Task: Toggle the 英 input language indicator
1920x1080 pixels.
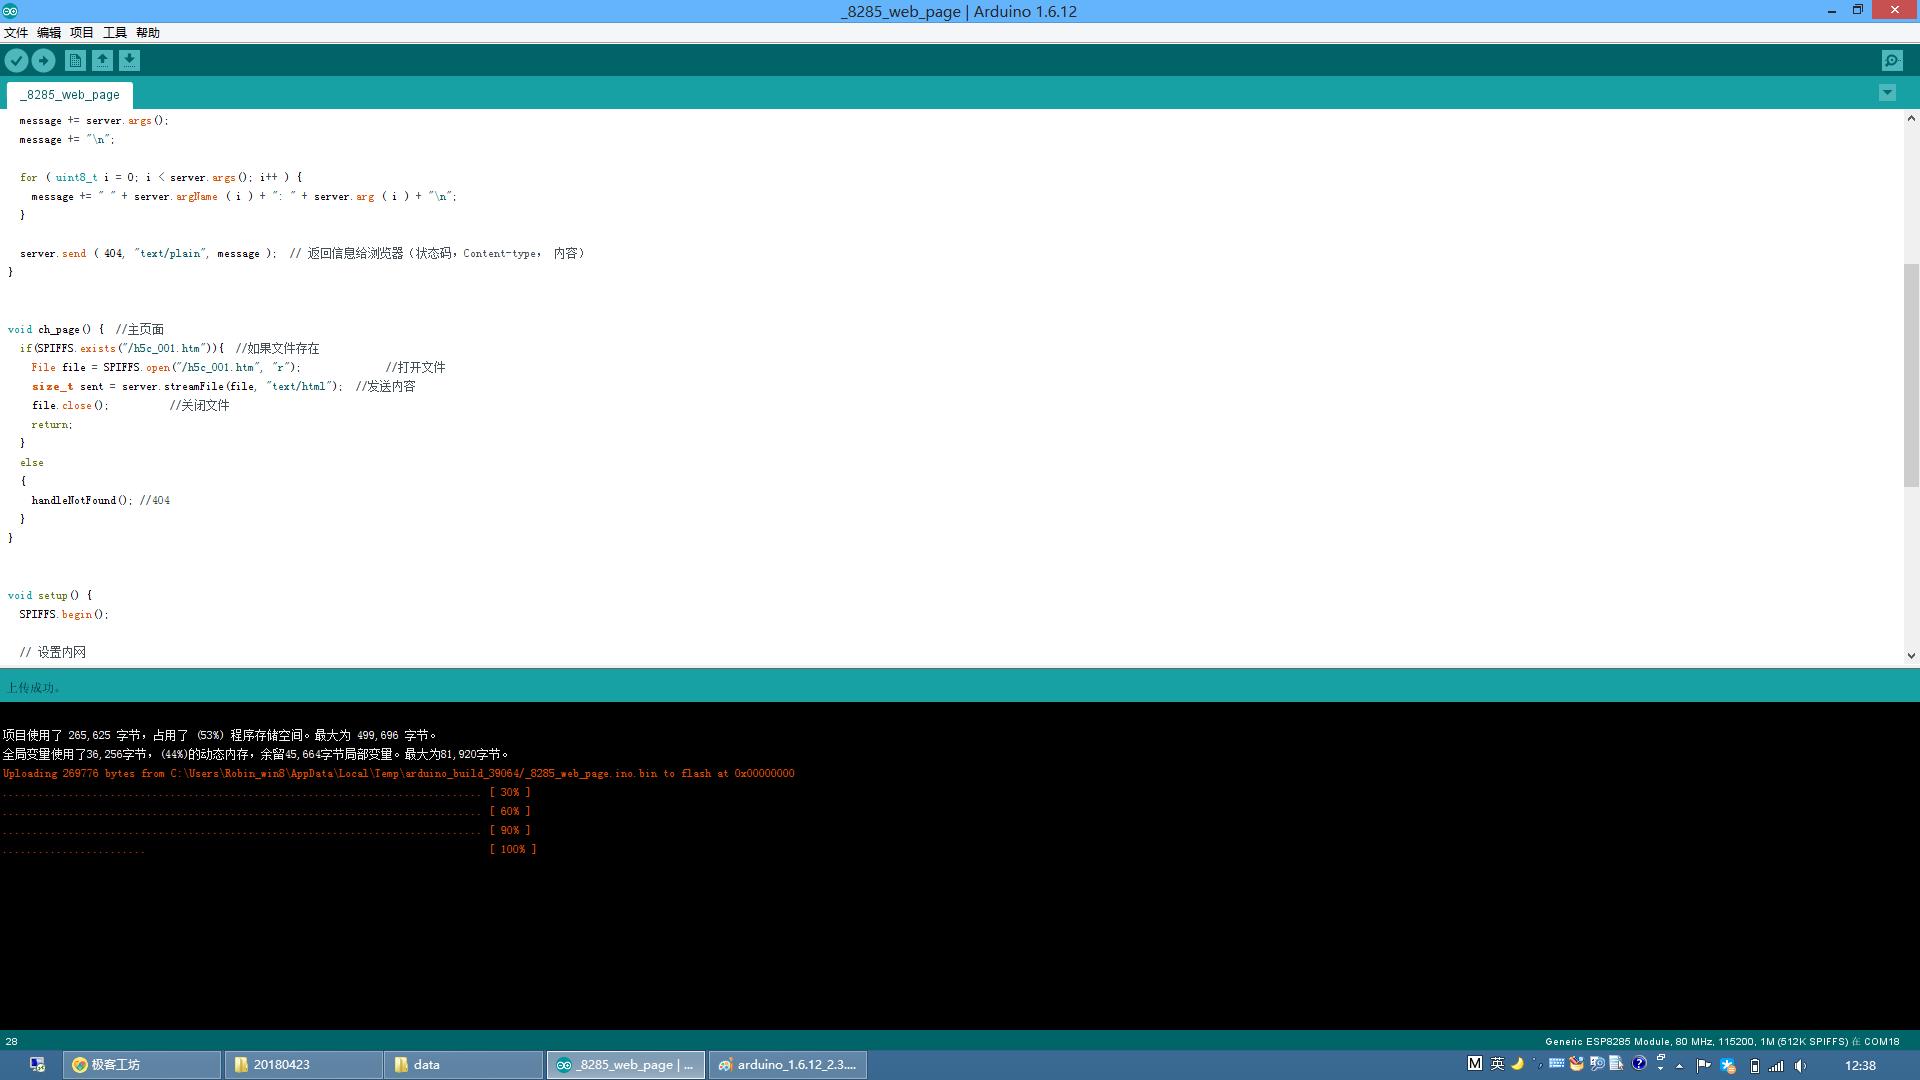Action: pyautogui.click(x=1497, y=1064)
